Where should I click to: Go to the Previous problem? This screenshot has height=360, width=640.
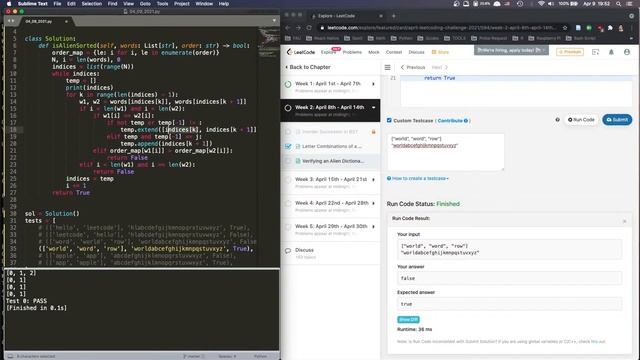[413, 67]
